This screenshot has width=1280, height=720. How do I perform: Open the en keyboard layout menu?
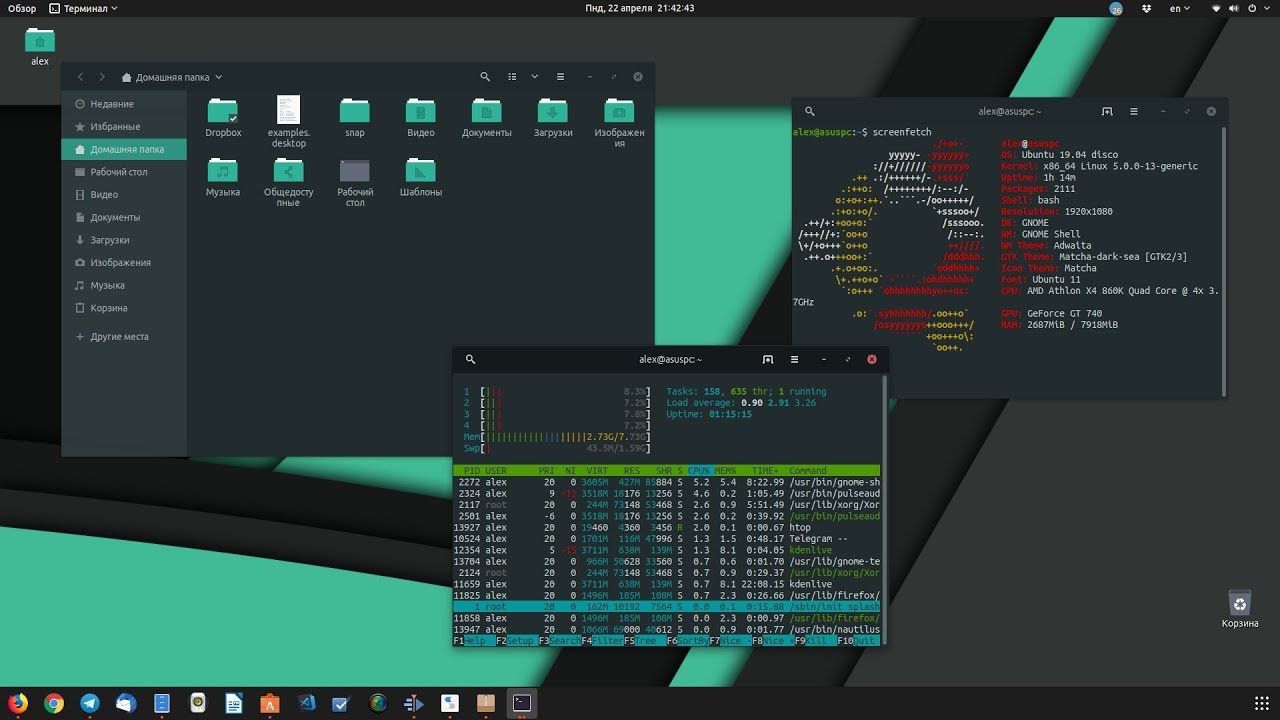[x=1180, y=8]
